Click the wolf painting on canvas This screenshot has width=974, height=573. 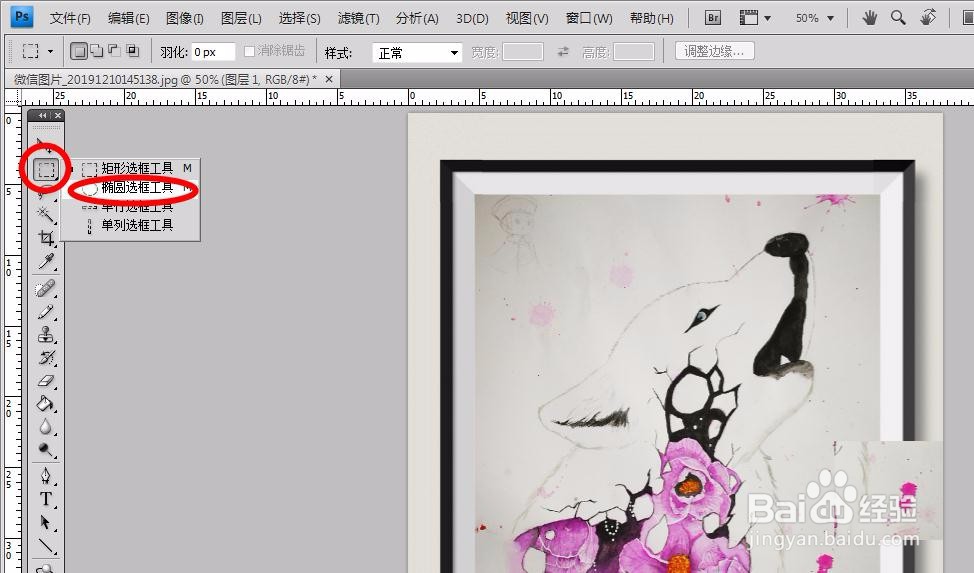[677, 383]
